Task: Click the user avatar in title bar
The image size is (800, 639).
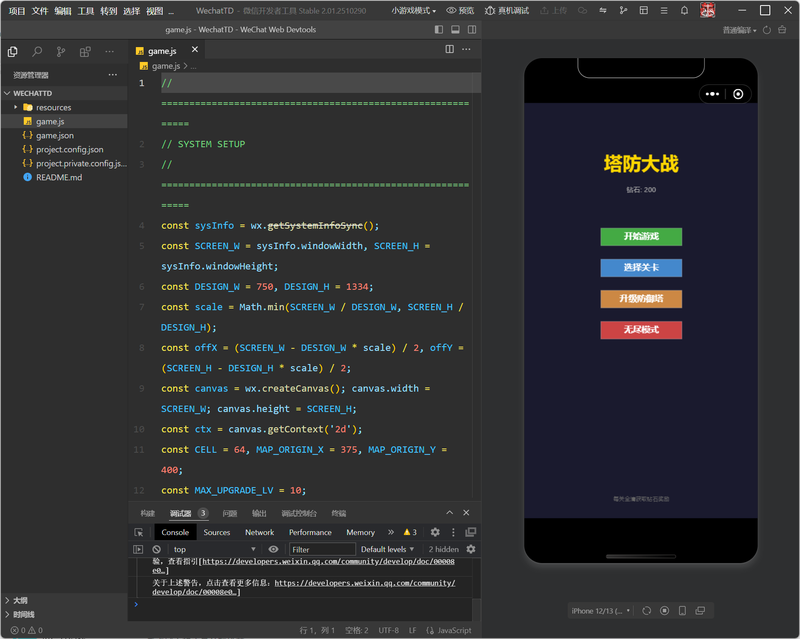Action: point(707,10)
